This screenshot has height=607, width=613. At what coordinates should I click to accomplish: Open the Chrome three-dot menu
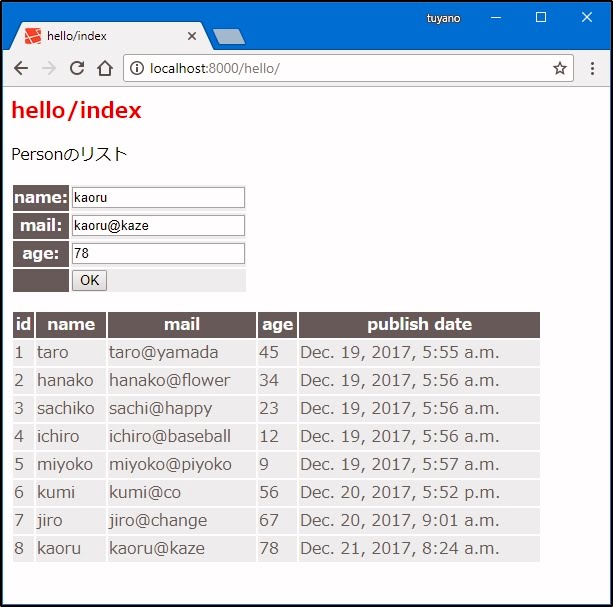point(592,68)
